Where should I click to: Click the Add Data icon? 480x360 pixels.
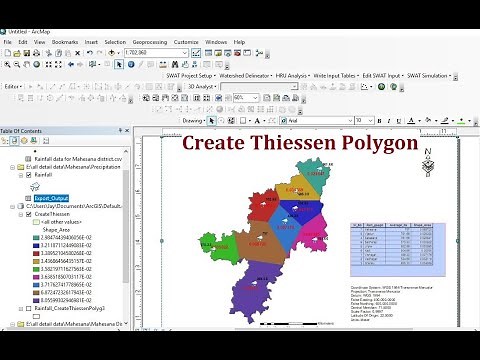pyautogui.click(x=112, y=53)
